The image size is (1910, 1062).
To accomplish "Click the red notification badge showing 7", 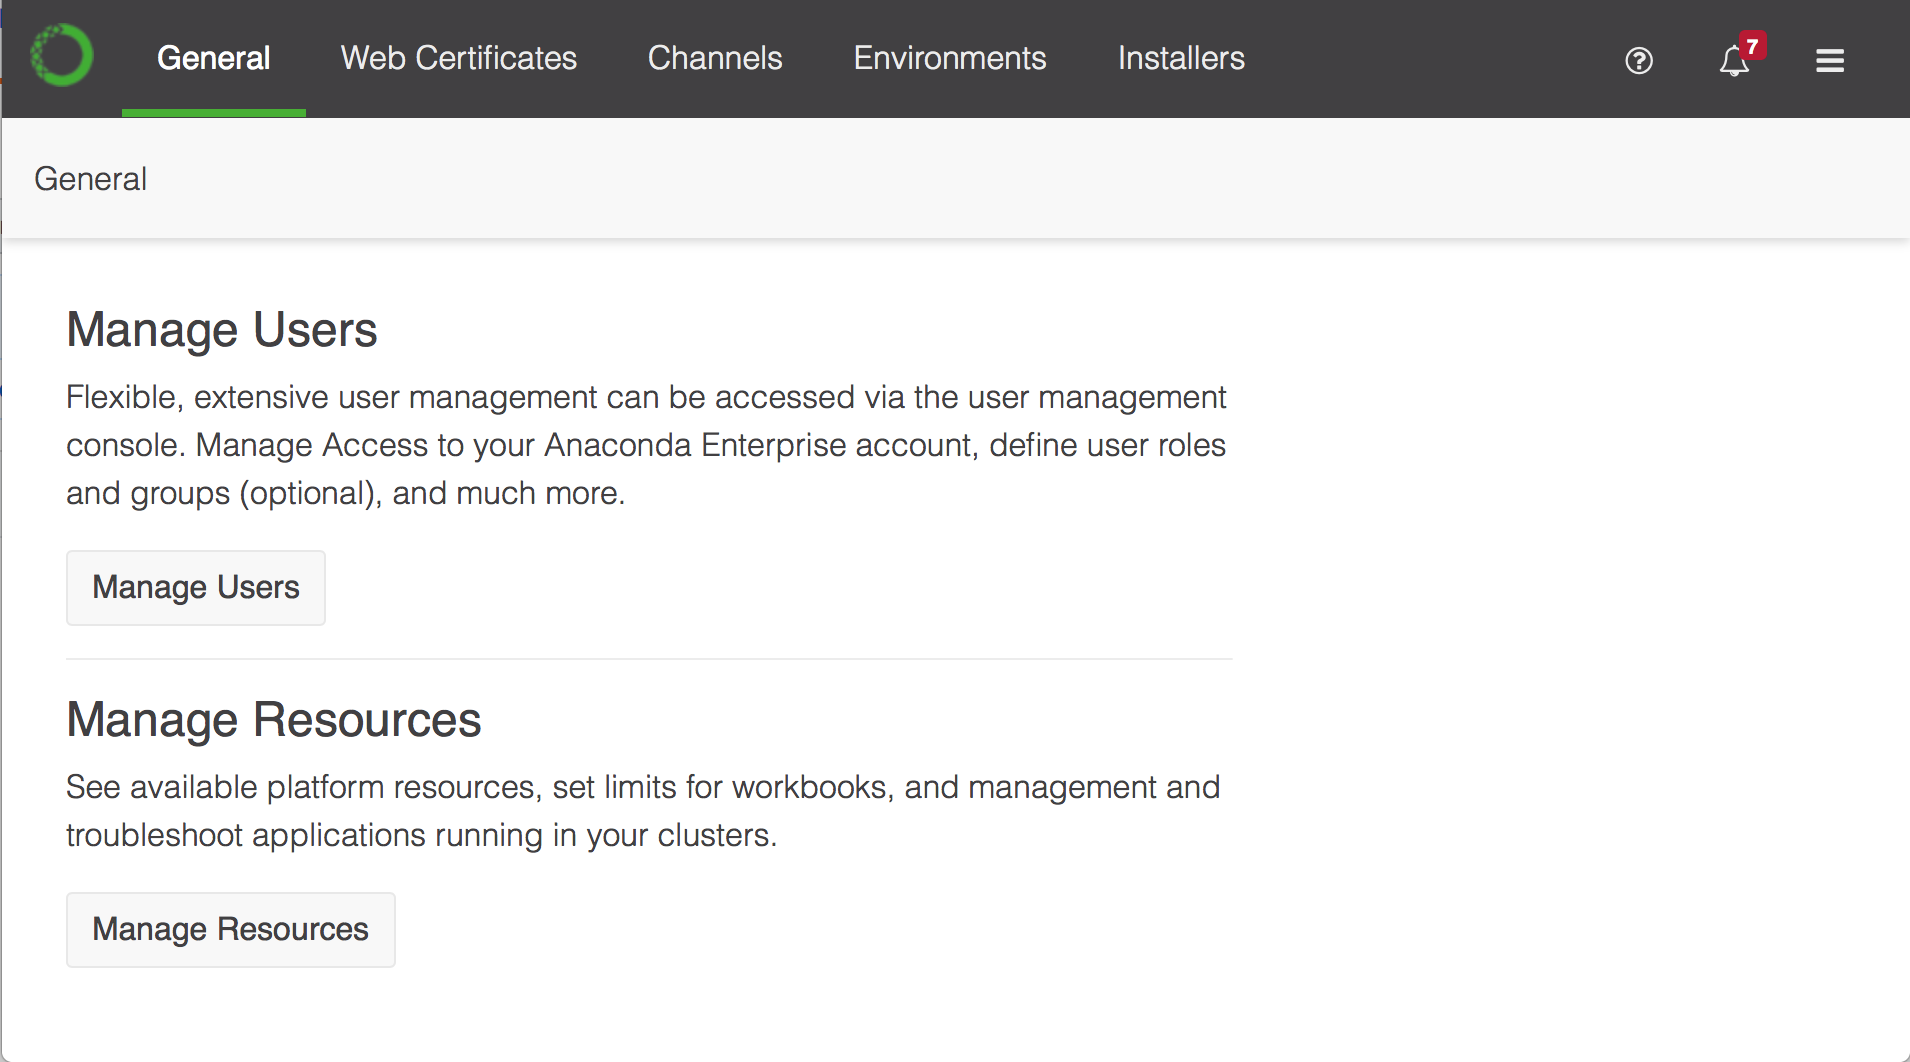I will tap(1752, 46).
